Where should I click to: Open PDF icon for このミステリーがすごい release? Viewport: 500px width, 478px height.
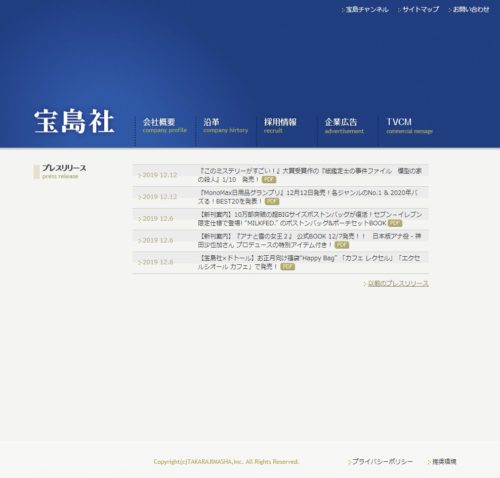(x=269, y=180)
